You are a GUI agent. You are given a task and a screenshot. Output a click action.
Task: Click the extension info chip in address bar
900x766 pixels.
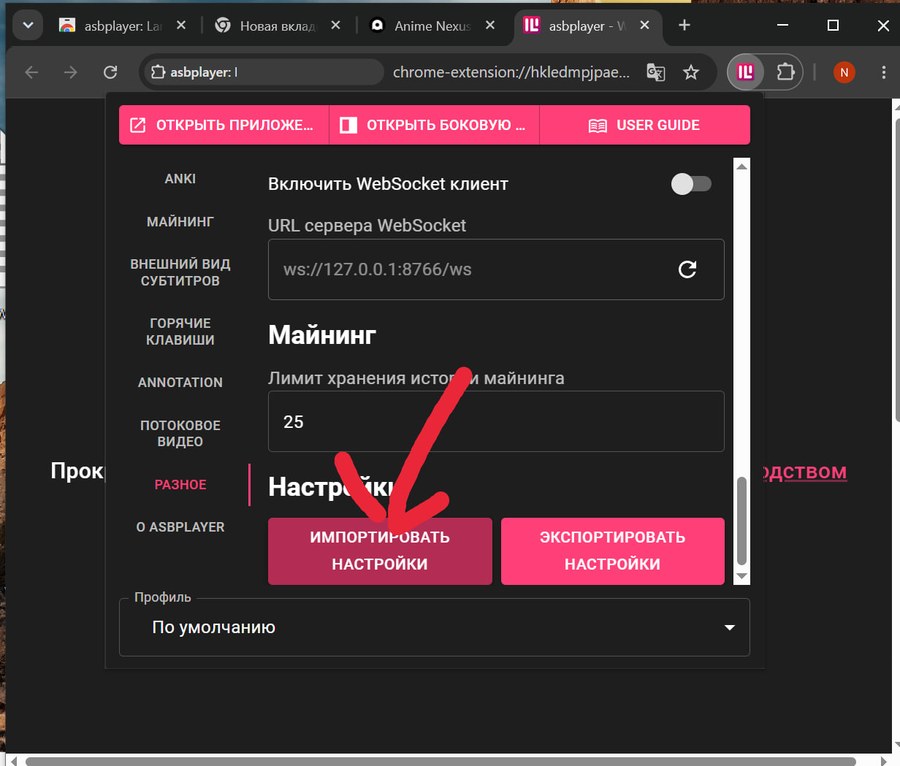coord(263,72)
